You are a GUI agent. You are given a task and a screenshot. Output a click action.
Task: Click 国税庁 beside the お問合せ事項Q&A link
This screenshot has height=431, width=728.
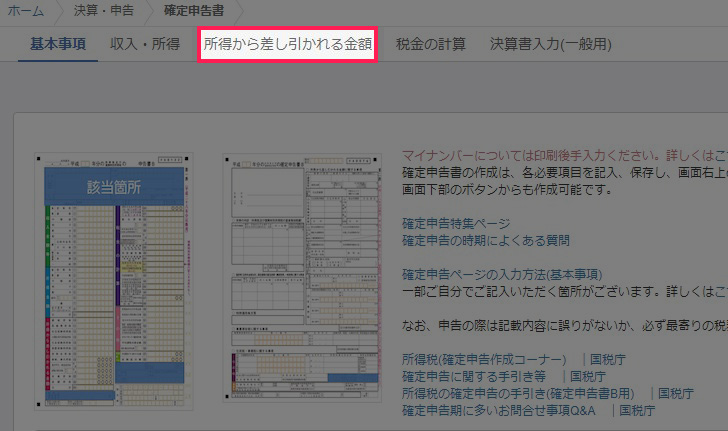coord(636,410)
